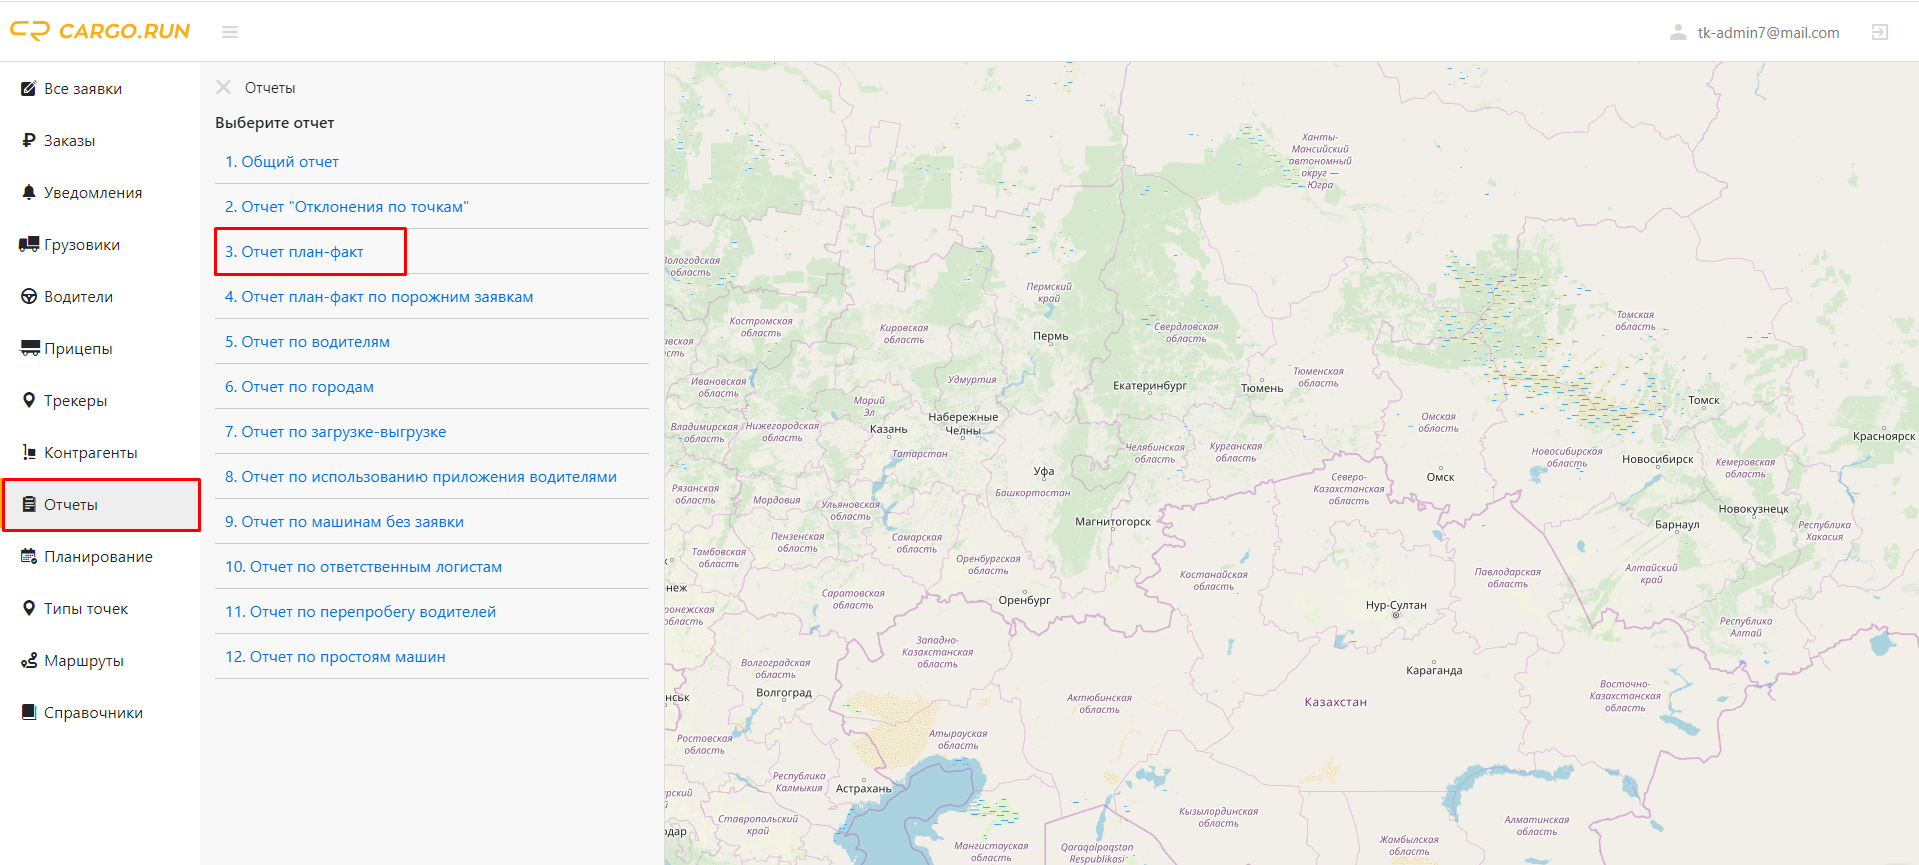This screenshot has height=865, width=1919.
Task: Open Отчет по простоям машин
Action: pos(335,656)
